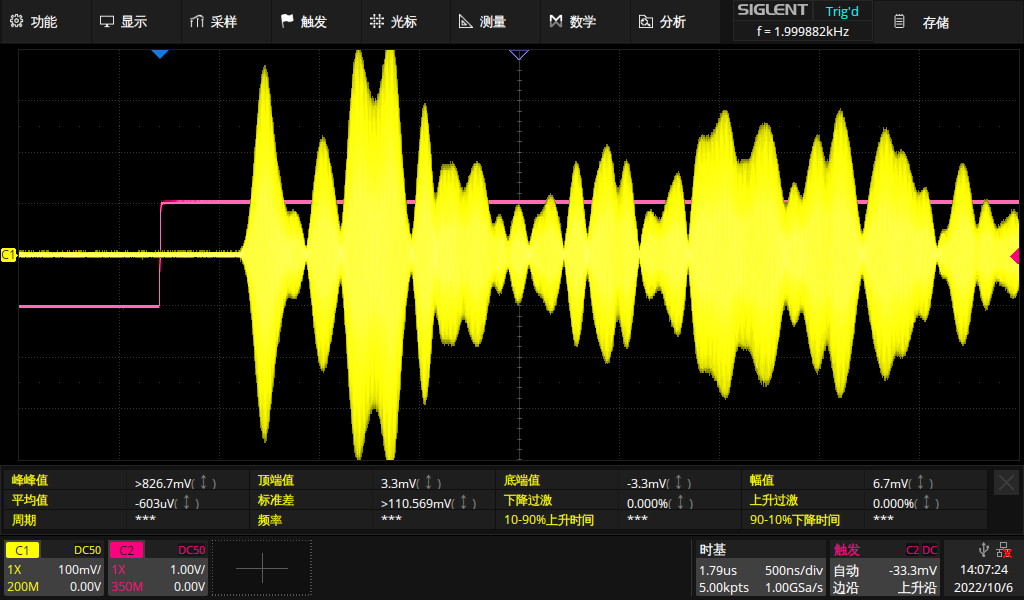Toggle the C1 channel box
Image resolution: width=1024 pixels, height=600 pixels.
[x=54, y=568]
